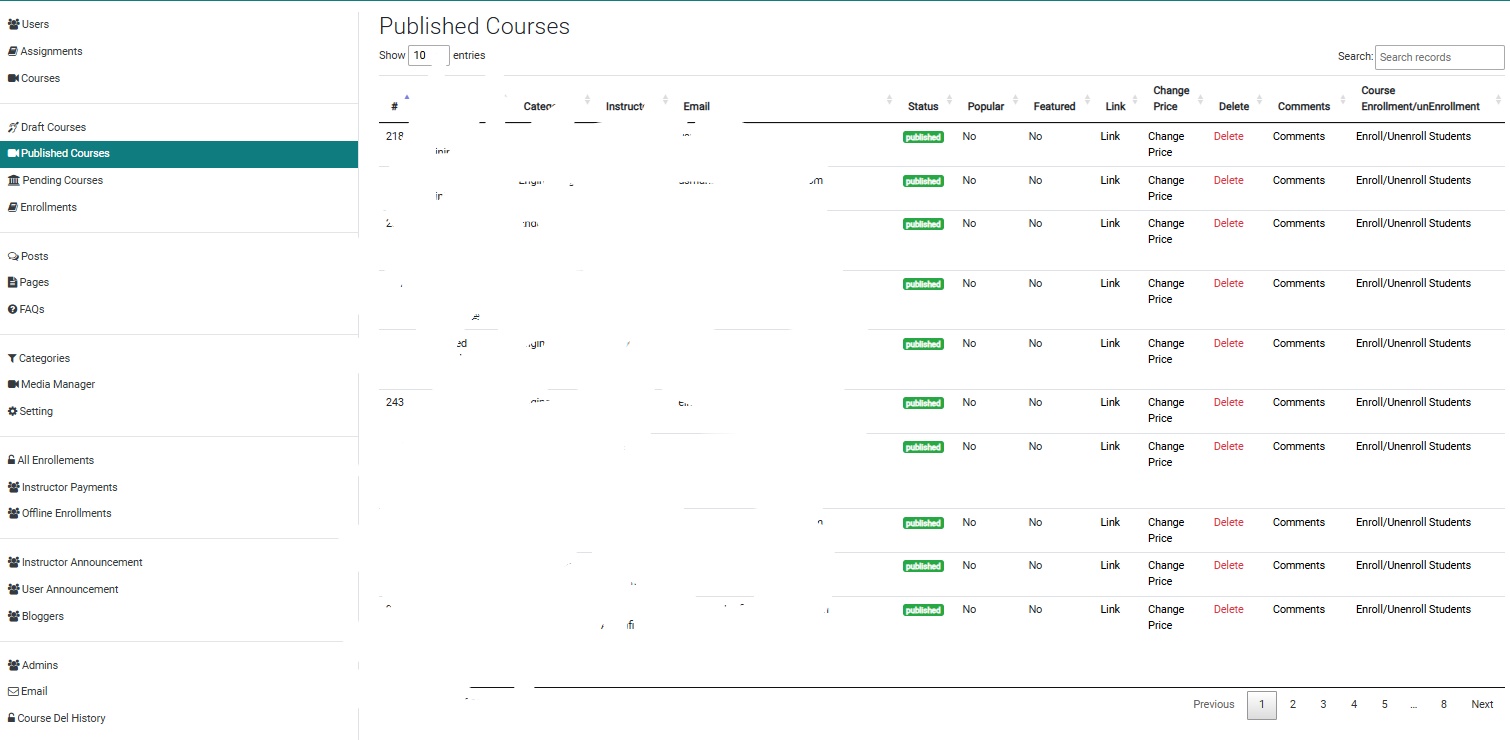
Task: Click the Courses camera icon
Action: (x=13, y=78)
